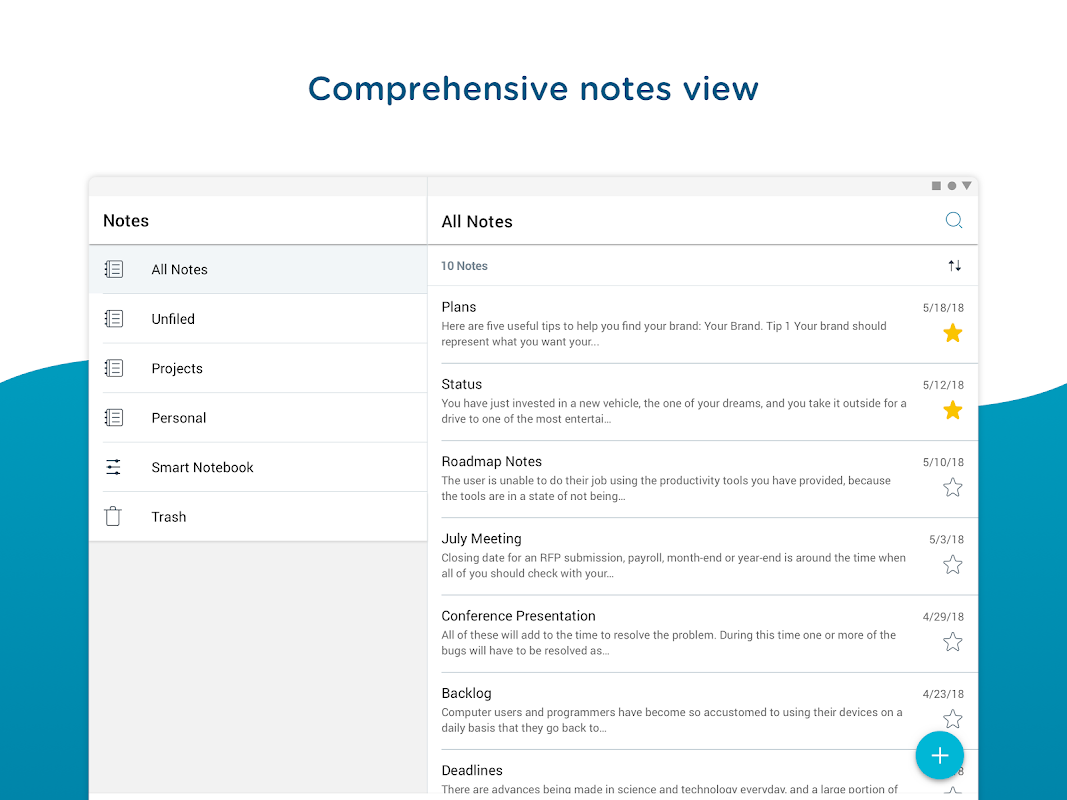Open the Roadmap Notes note title
1067x800 pixels.
[x=492, y=462]
